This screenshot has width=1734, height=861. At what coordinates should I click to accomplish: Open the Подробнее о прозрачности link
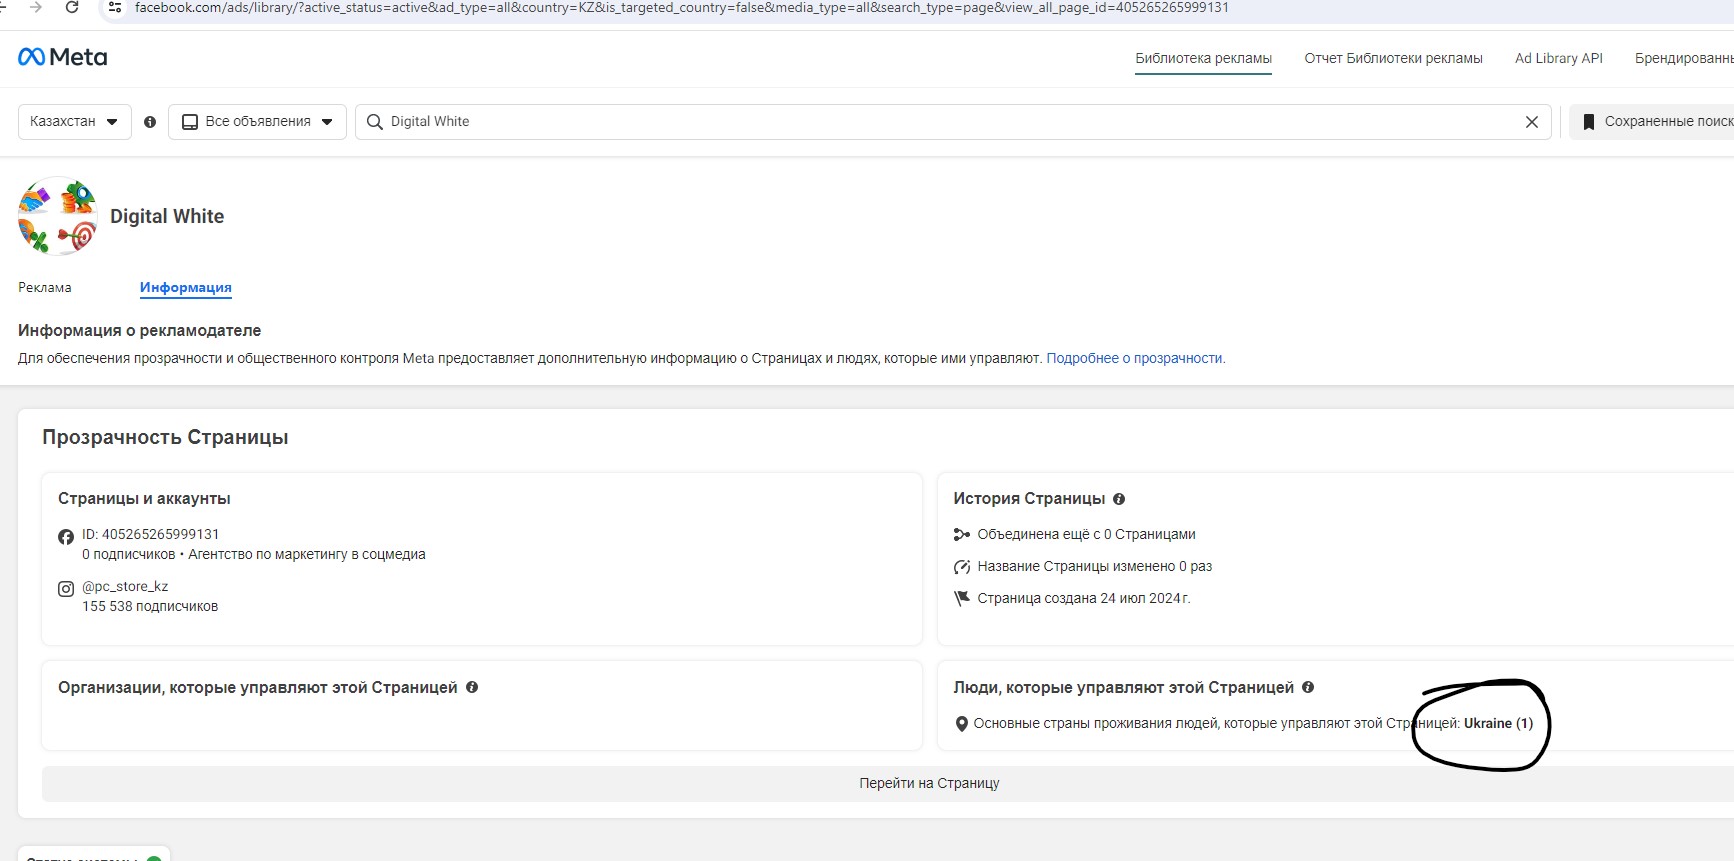point(1135,359)
